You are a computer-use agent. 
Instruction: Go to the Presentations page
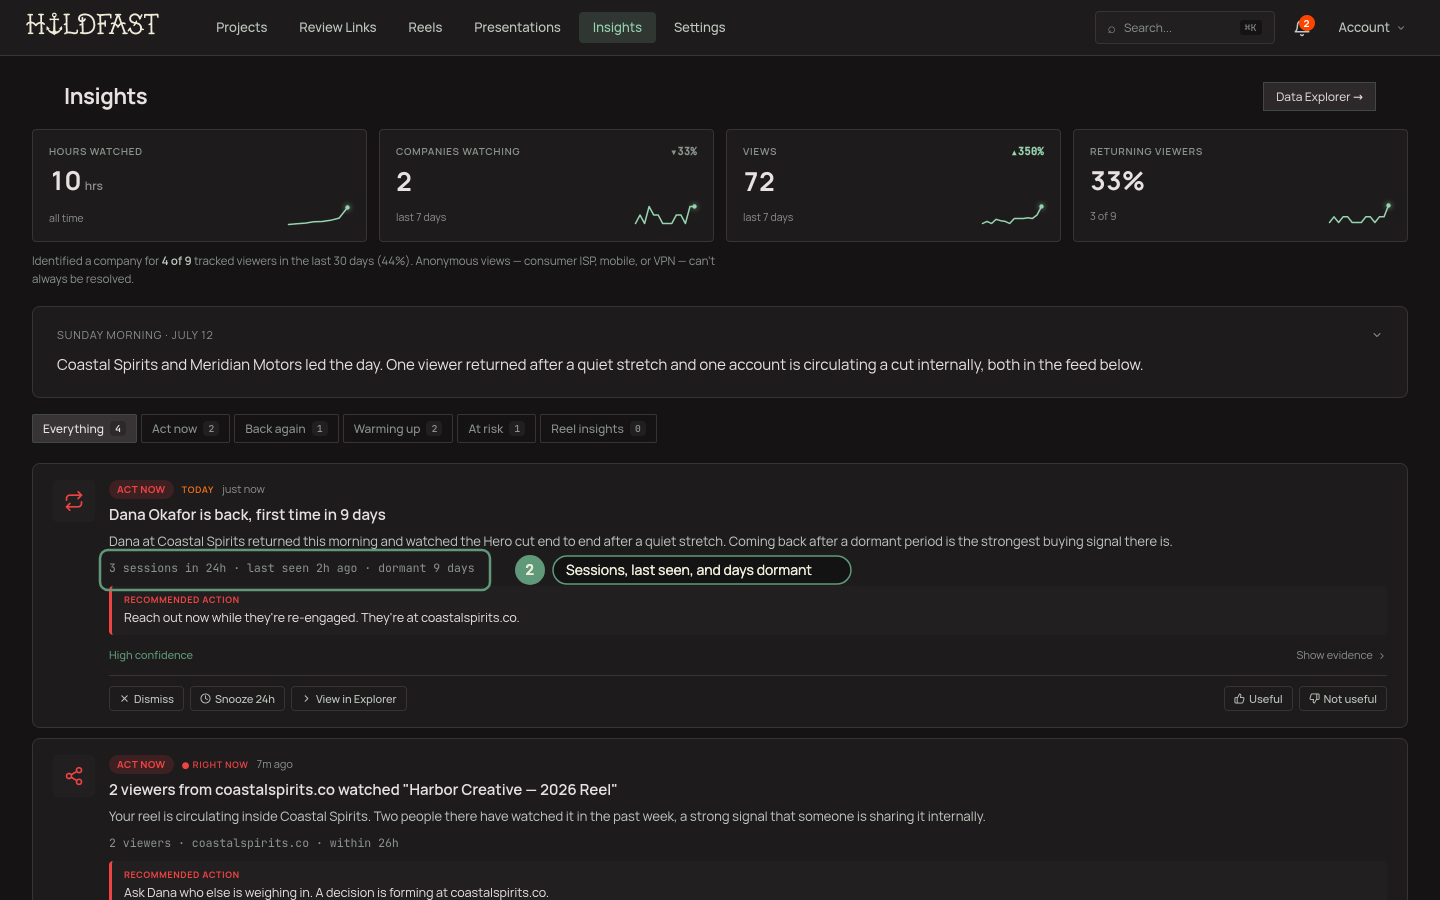[517, 28]
